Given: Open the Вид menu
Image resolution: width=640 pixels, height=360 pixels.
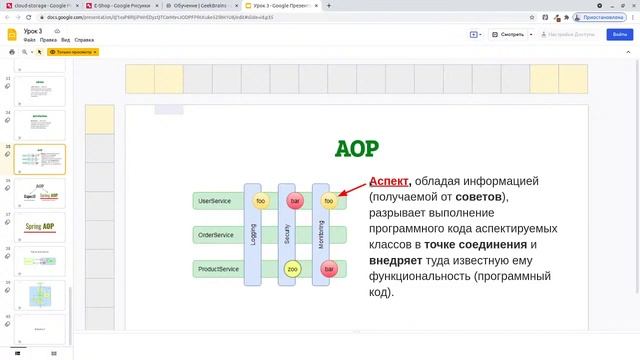Looking at the screenshot, I should 65,40.
